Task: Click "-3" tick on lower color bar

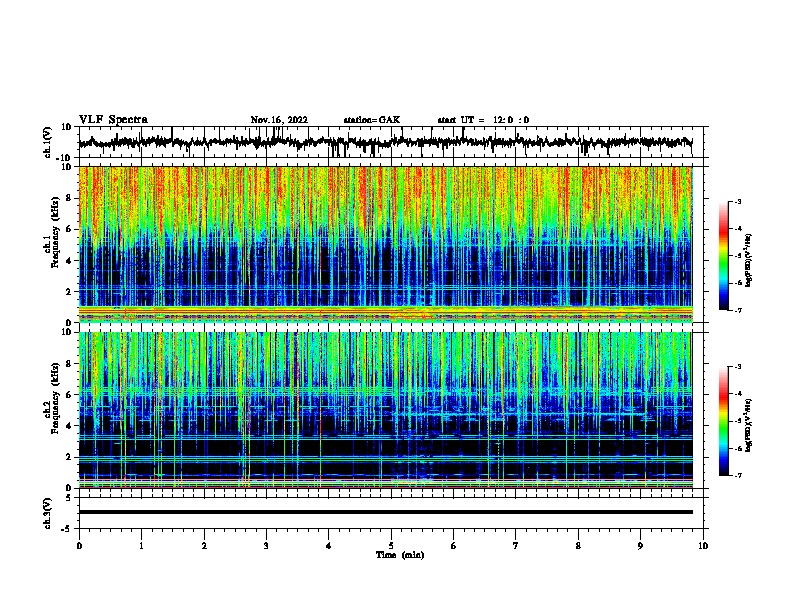Action: (x=738, y=367)
